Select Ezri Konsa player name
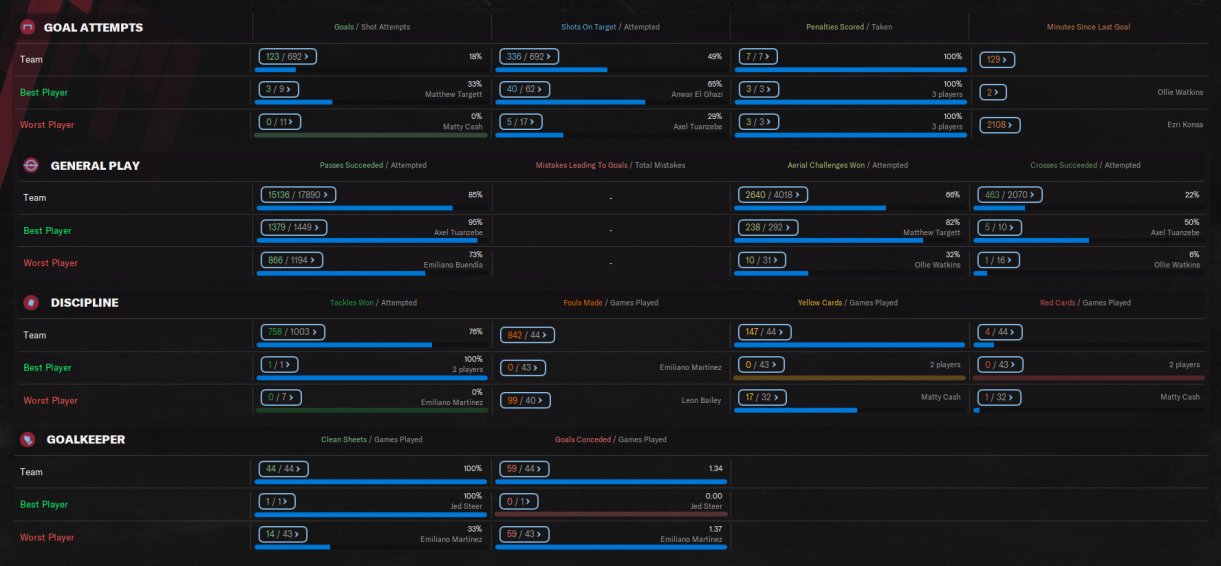This screenshot has width=1221, height=566. pyautogui.click(x=1183, y=125)
